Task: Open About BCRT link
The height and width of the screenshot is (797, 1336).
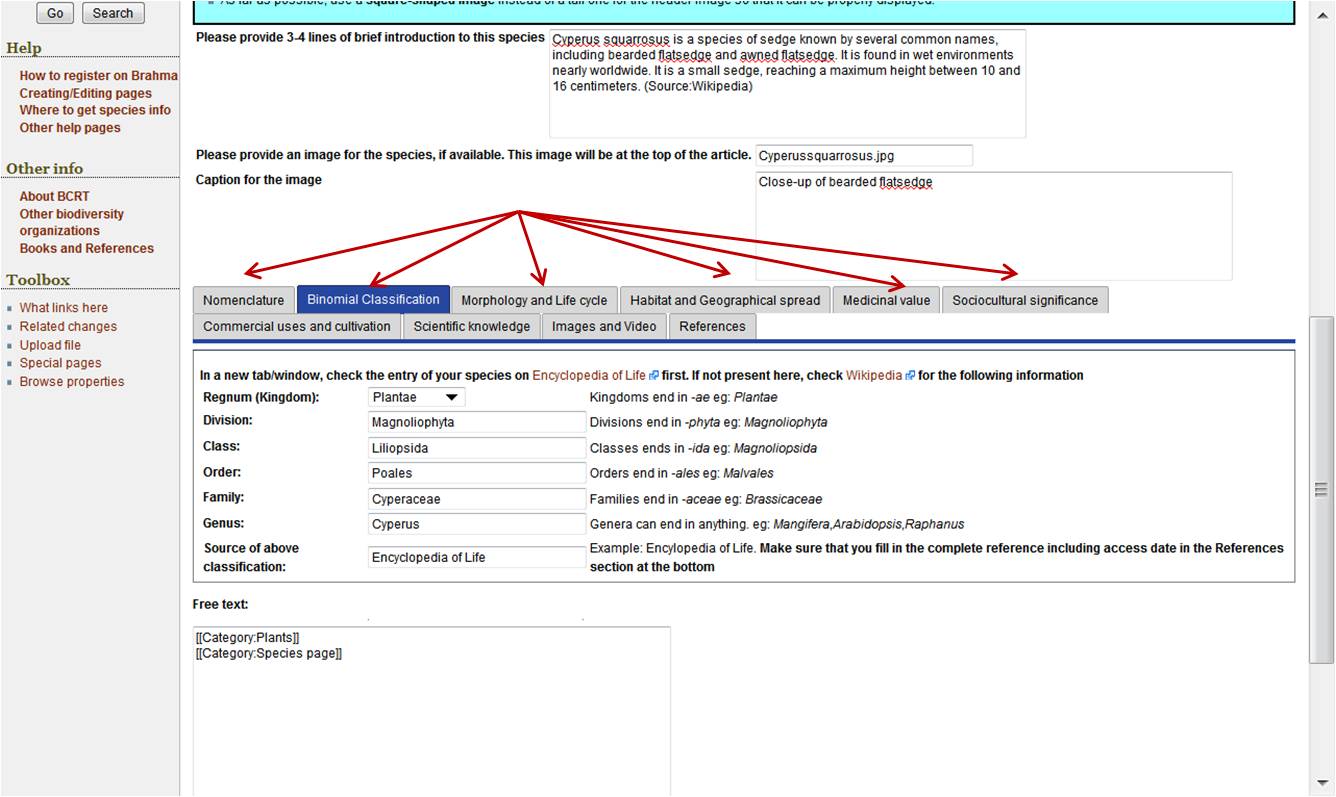Action: pos(54,196)
